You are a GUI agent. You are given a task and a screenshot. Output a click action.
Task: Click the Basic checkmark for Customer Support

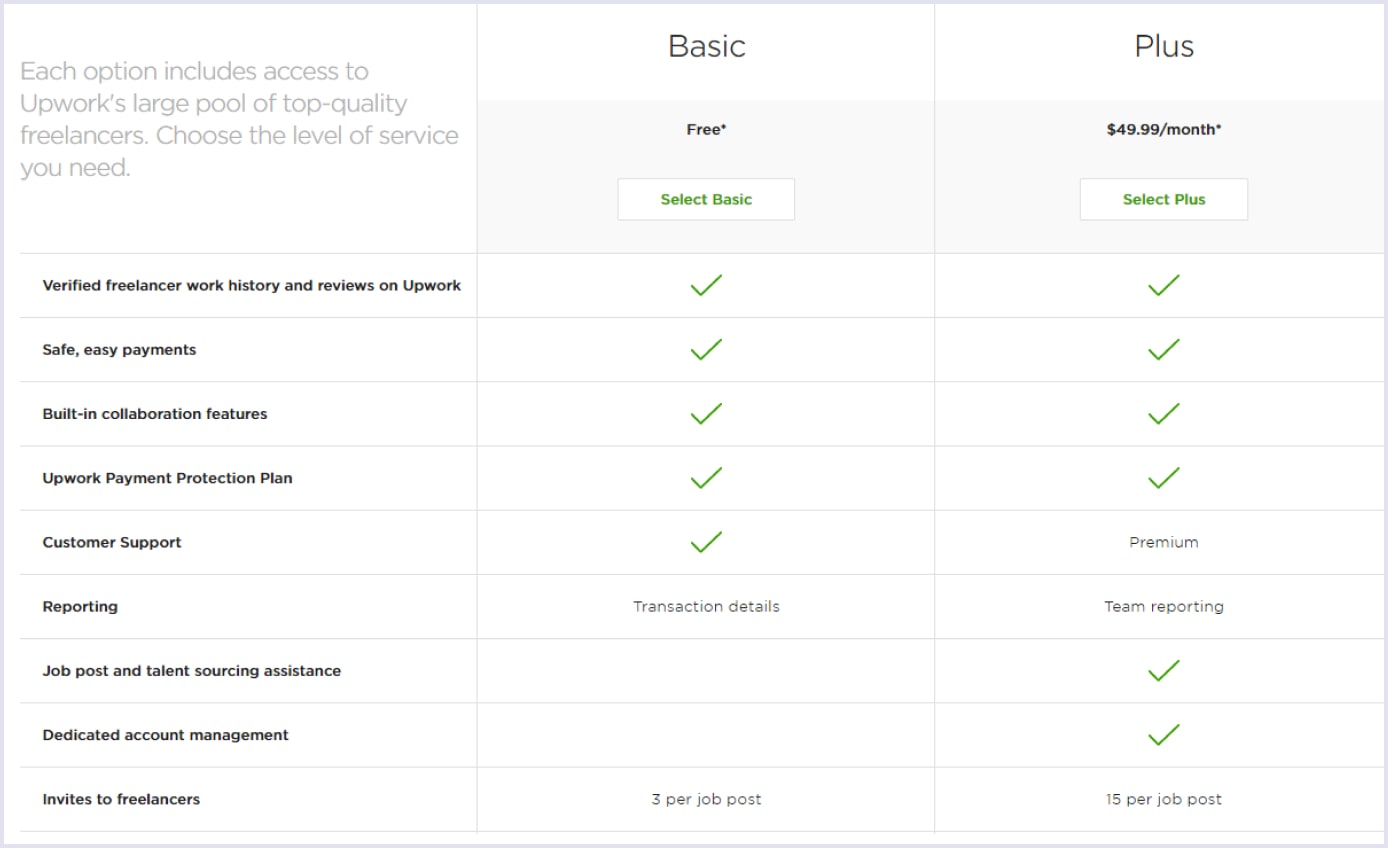pos(706,542)
